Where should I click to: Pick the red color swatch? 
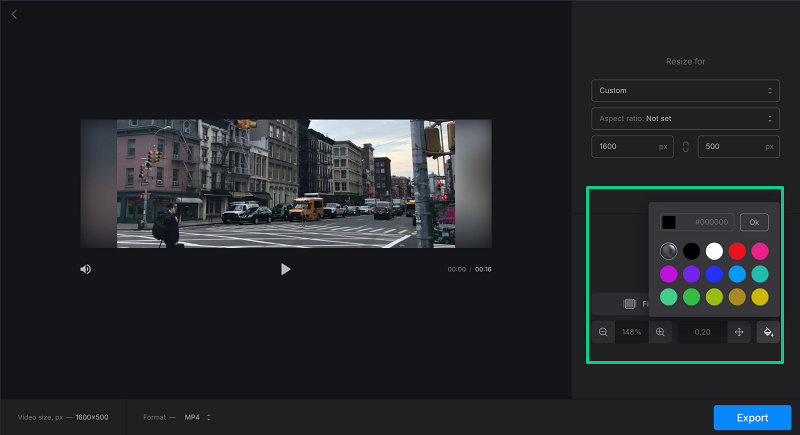737,251
